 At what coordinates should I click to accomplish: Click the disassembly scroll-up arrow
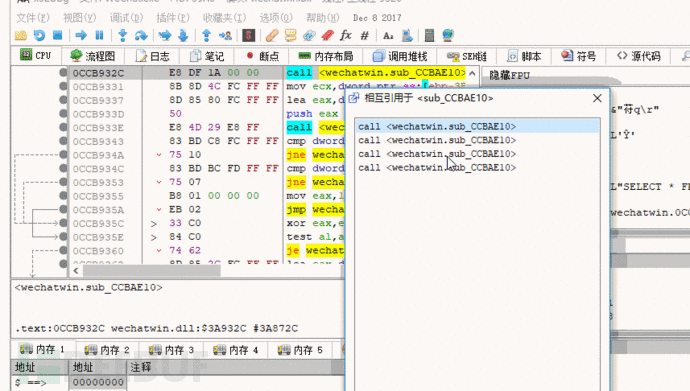(472, 73)
